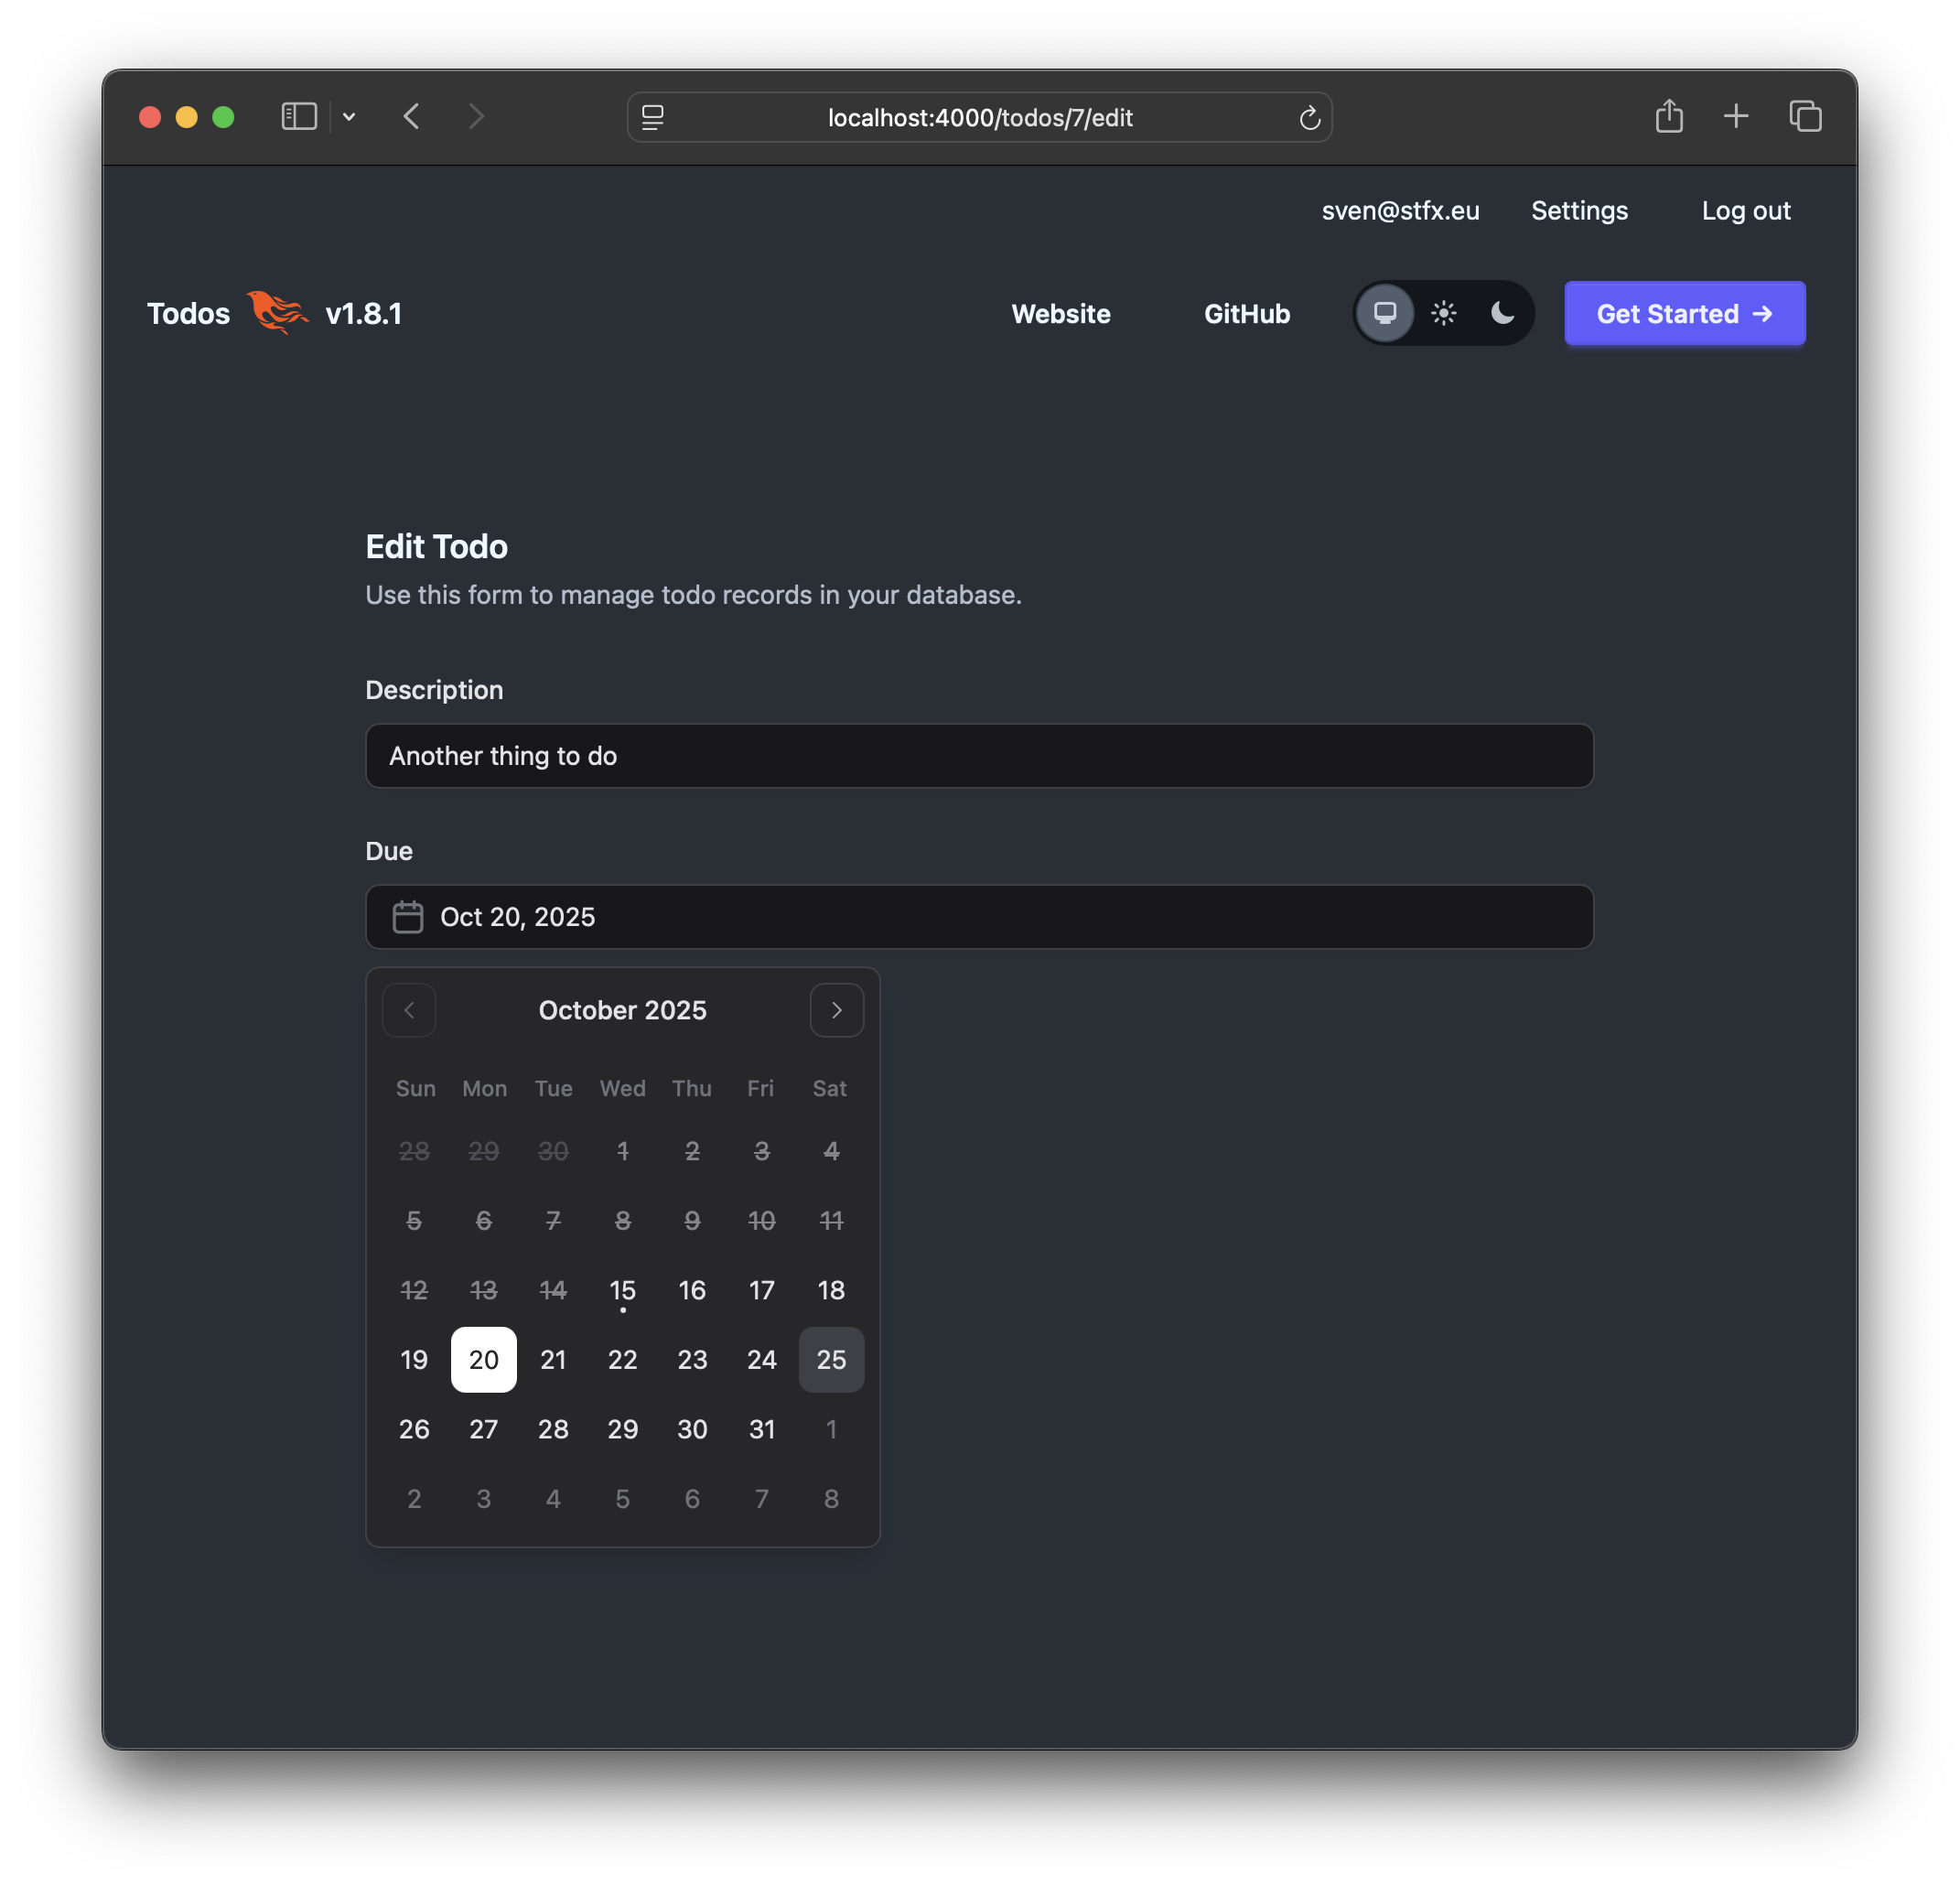Screen dimensions: 1960x1885
Task: Click the Log out link
Action: click(x=1745, y=210)
